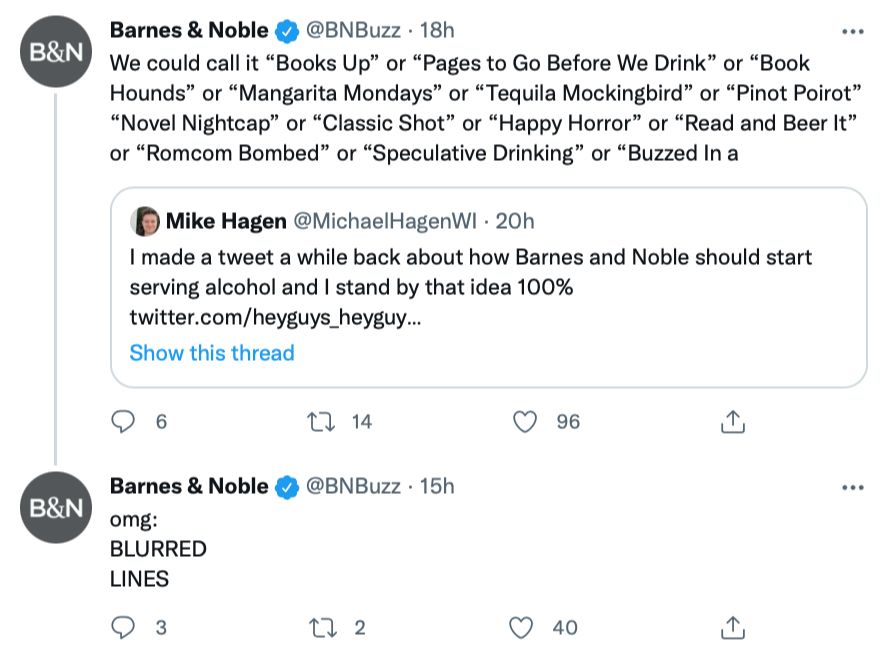Like the BLURRED LINES tweet
The width and height of the screenshot is (892, 657).
click(522, 628)
